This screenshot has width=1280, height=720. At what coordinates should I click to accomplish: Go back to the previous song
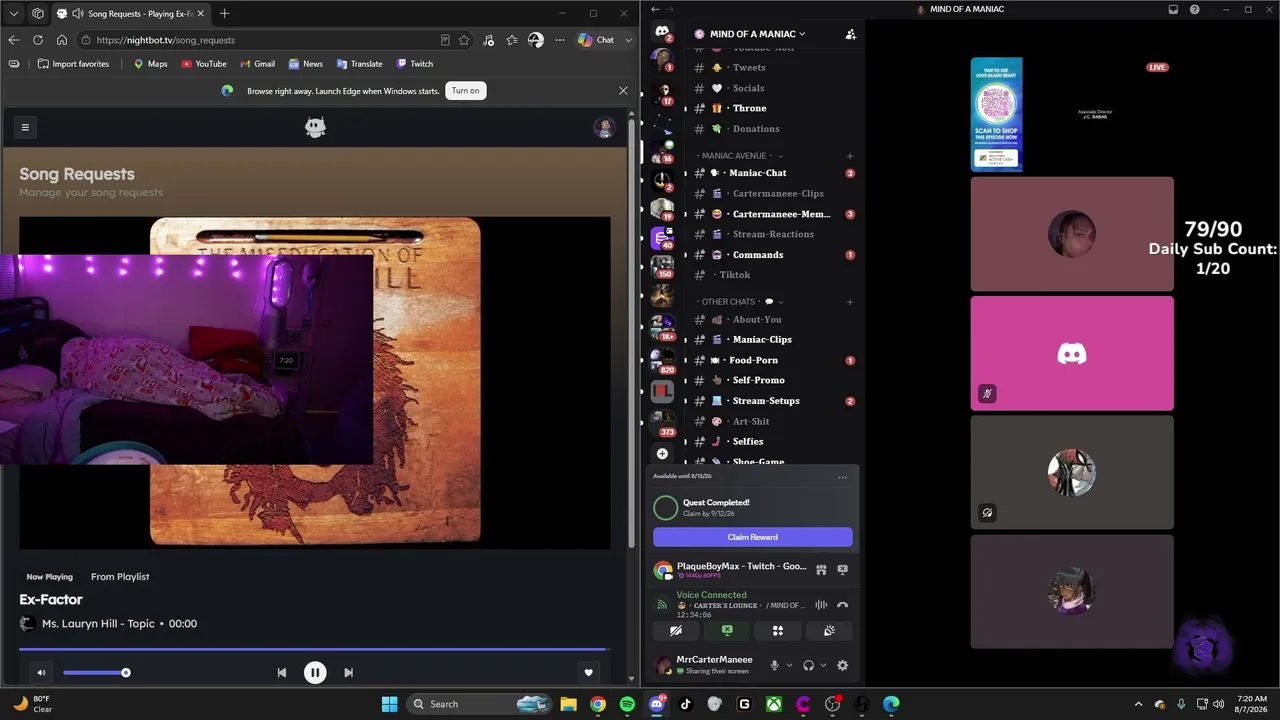click(282, 673)
